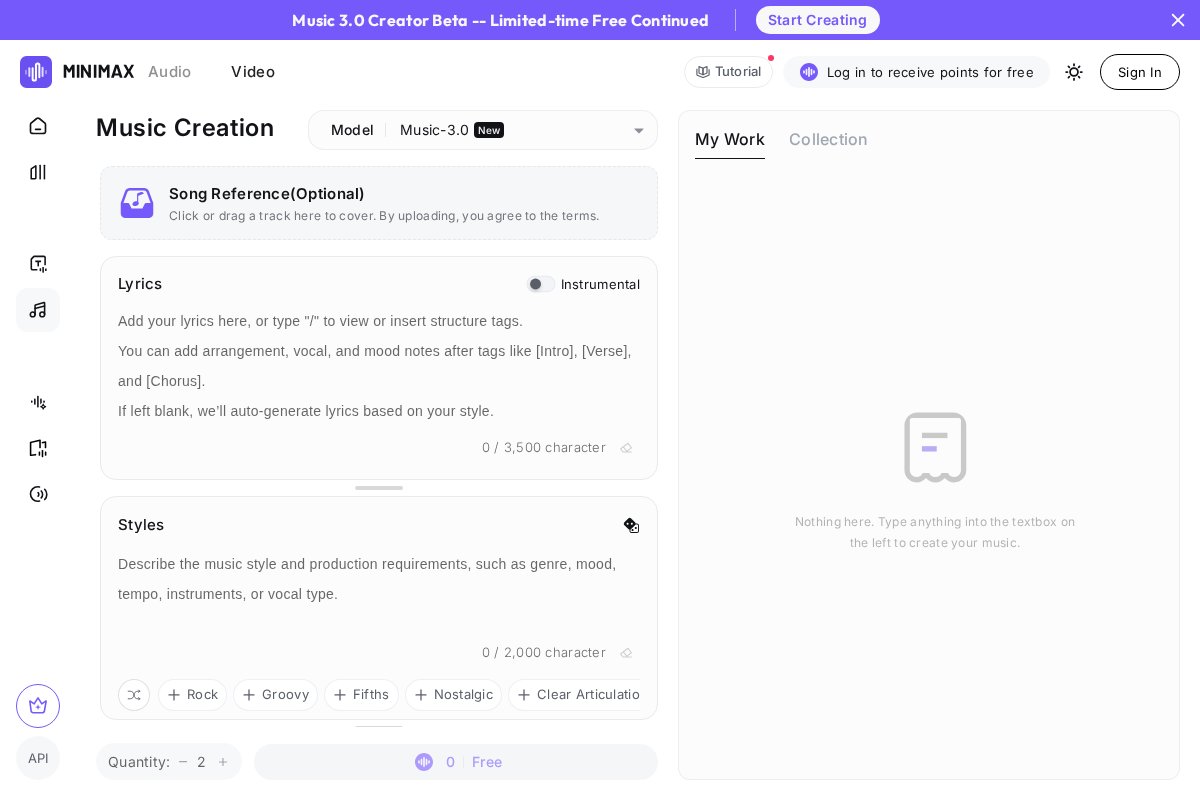Image resolution: width=1200 pixels, height=800 pixels.
Task: Click the dice icon in the Styles header
Action: (631, 525)
